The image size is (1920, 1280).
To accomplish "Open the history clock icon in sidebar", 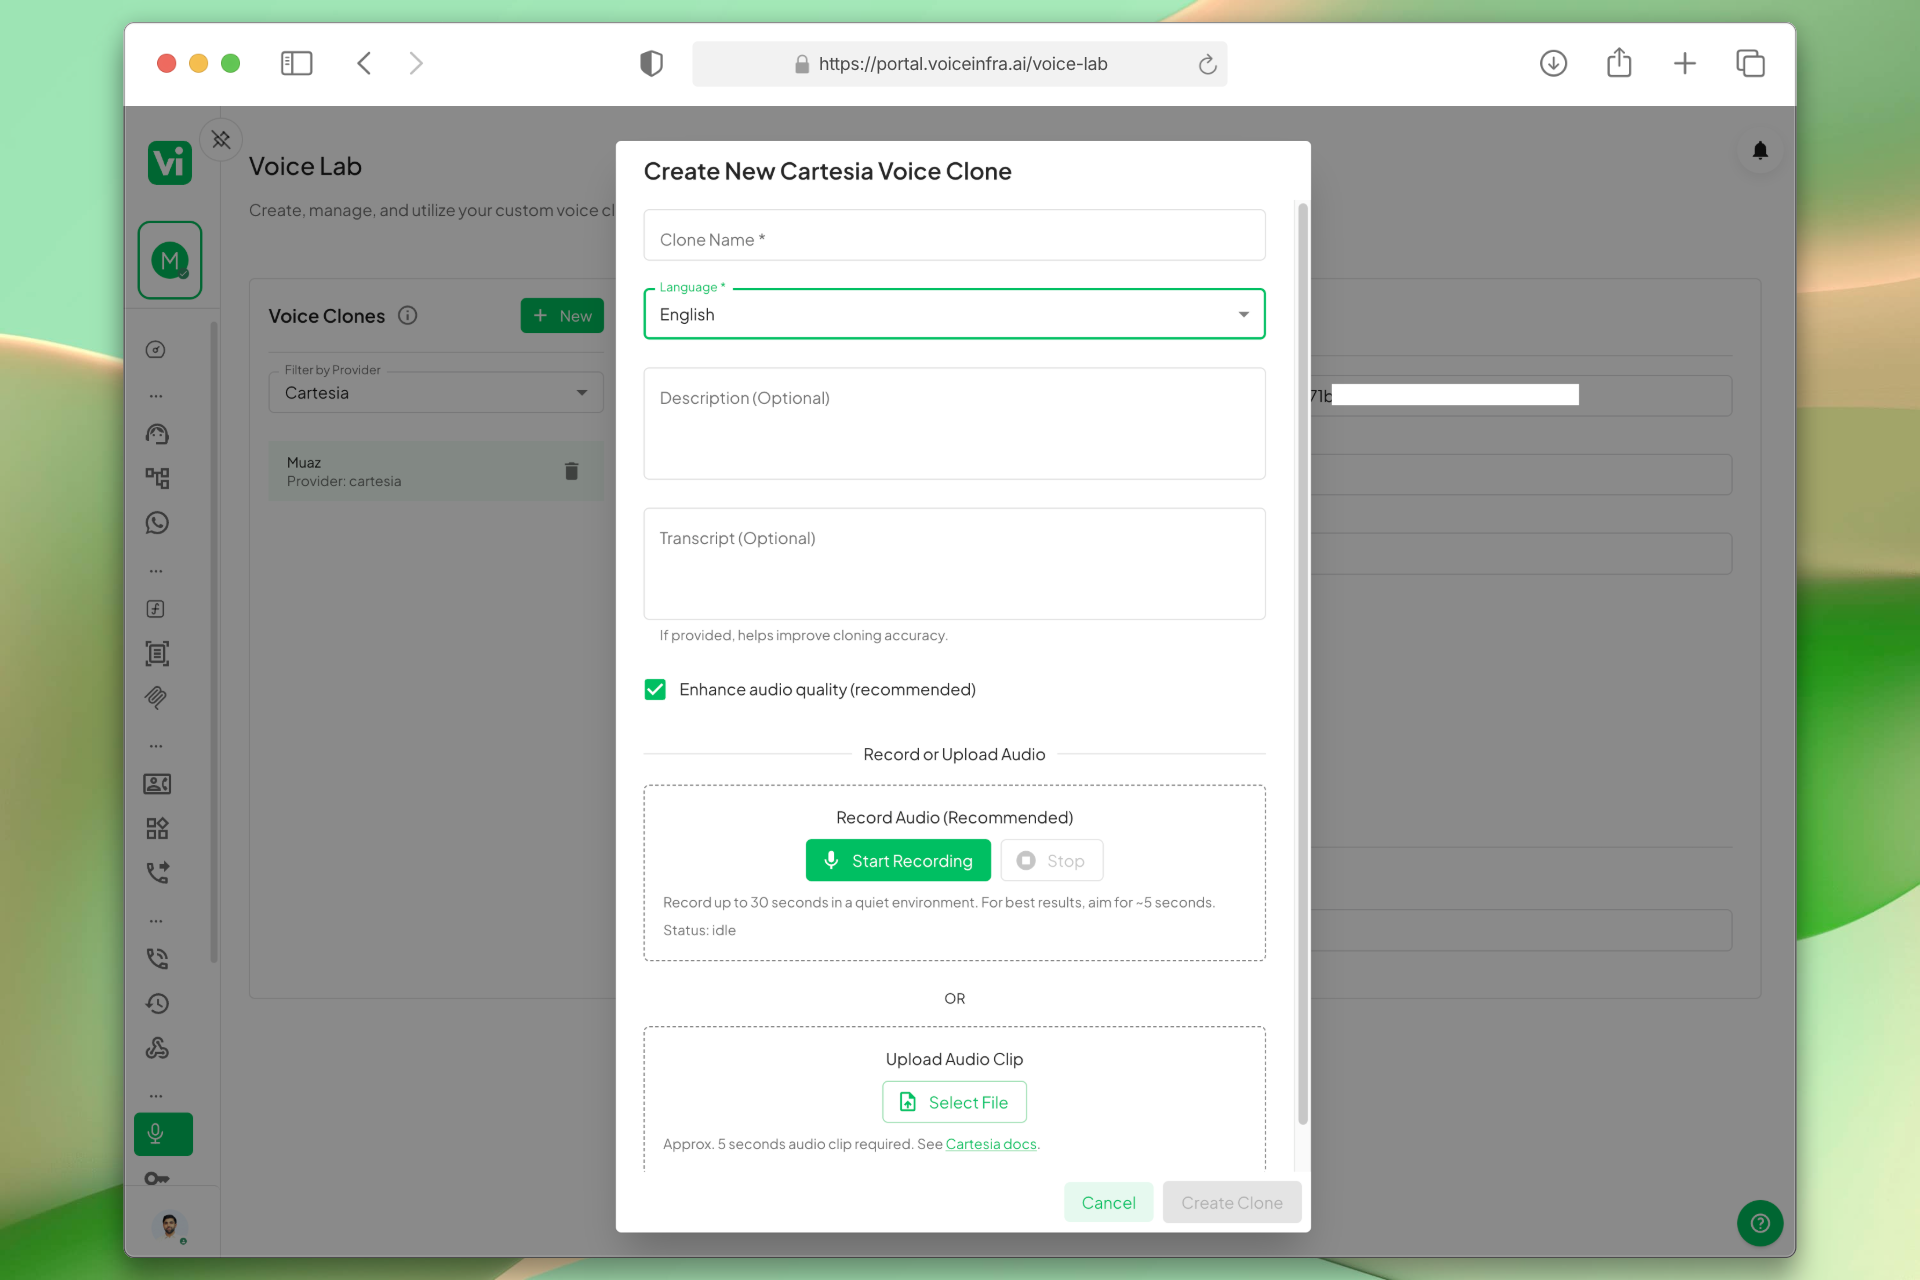I will (x=157, y=1004).
